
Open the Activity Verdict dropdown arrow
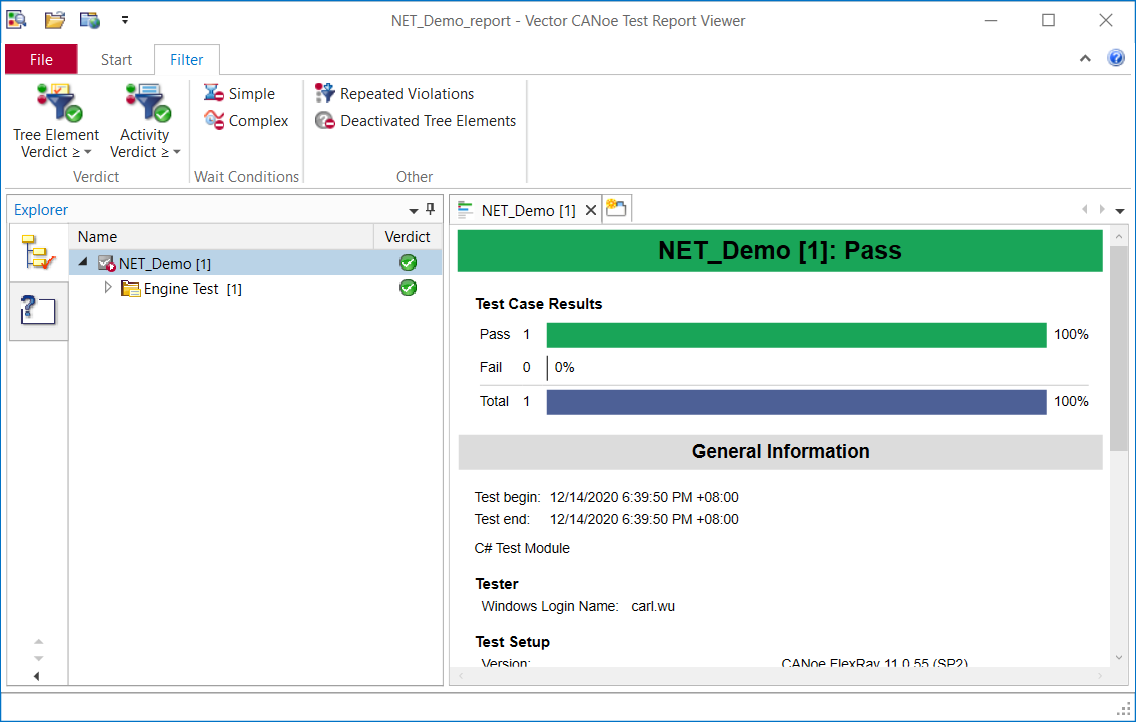pos(176,152)
